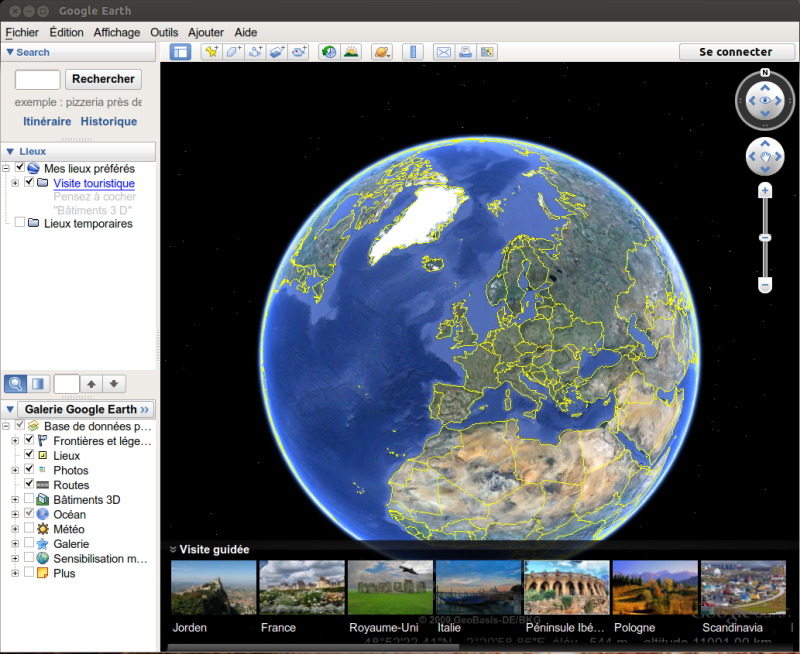Check the Galerie layer checkbox
This screenshot has width=800, height=654.
point(29,543)
